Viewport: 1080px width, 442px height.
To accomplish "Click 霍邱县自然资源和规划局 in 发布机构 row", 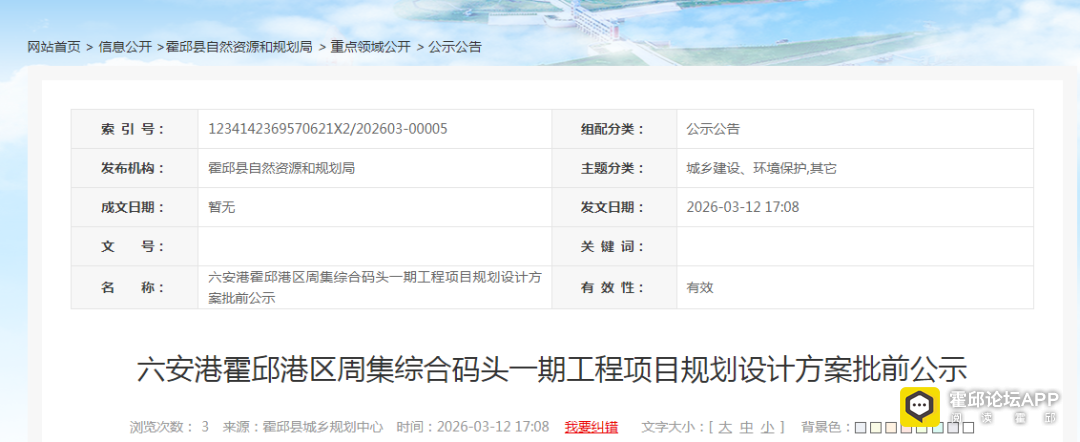I will click(281, 168).
